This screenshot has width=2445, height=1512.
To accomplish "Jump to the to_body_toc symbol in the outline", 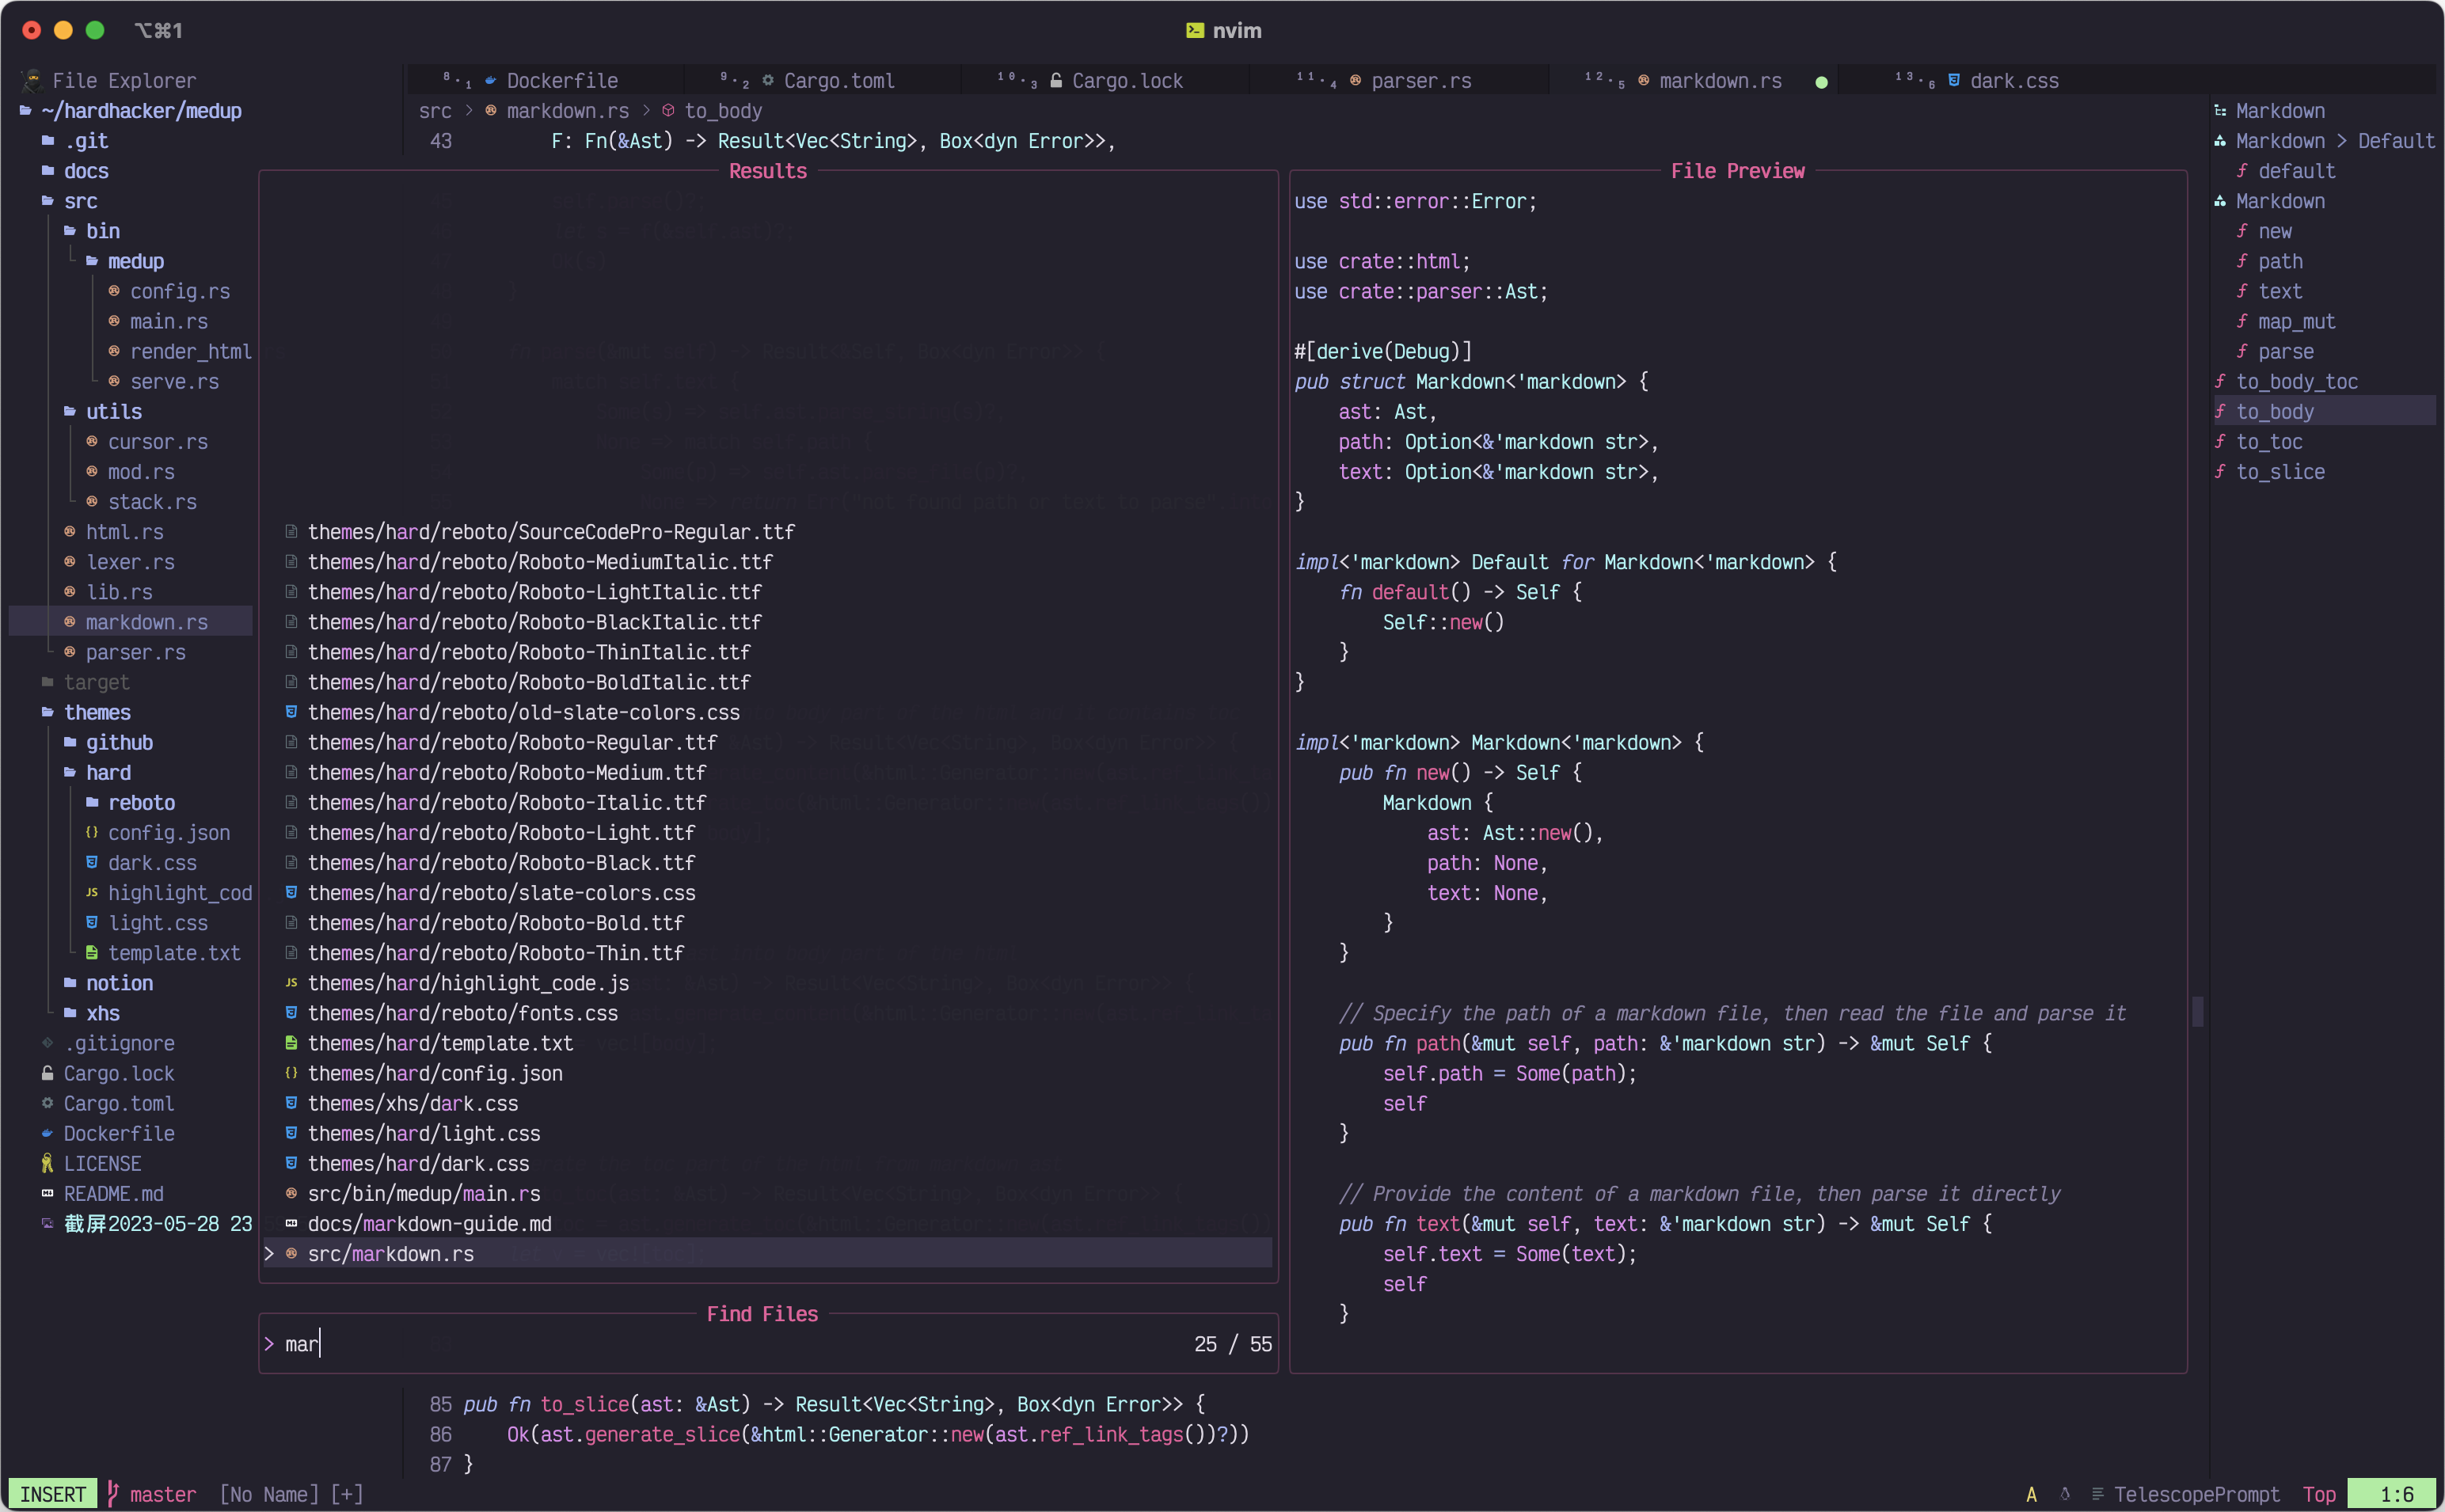I will (x=2296, y=382).
